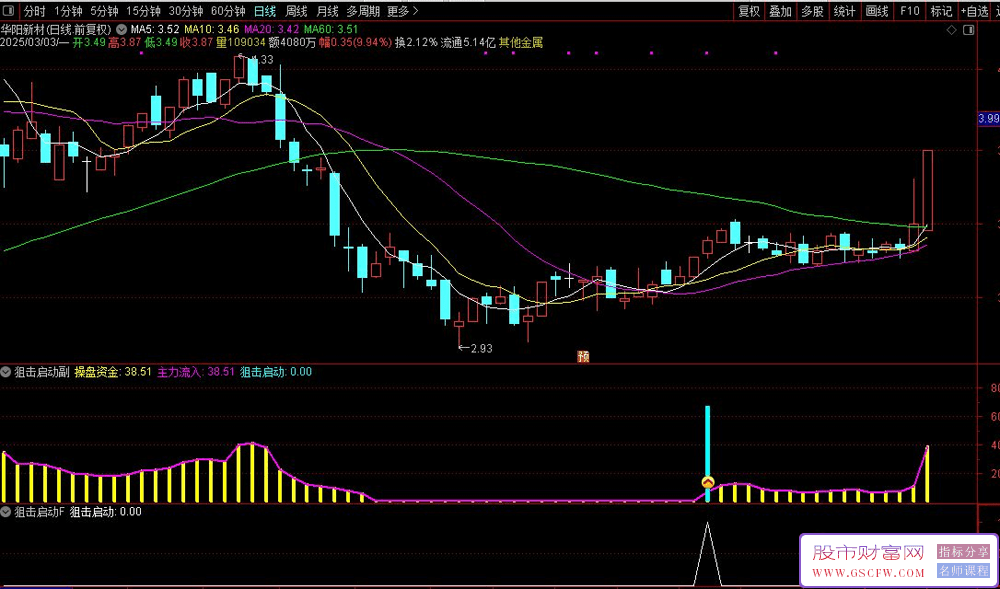The image size is (1000, 589).
Task: Click the 狙击启动副 indicator name
Action: [x=41, y=372]
